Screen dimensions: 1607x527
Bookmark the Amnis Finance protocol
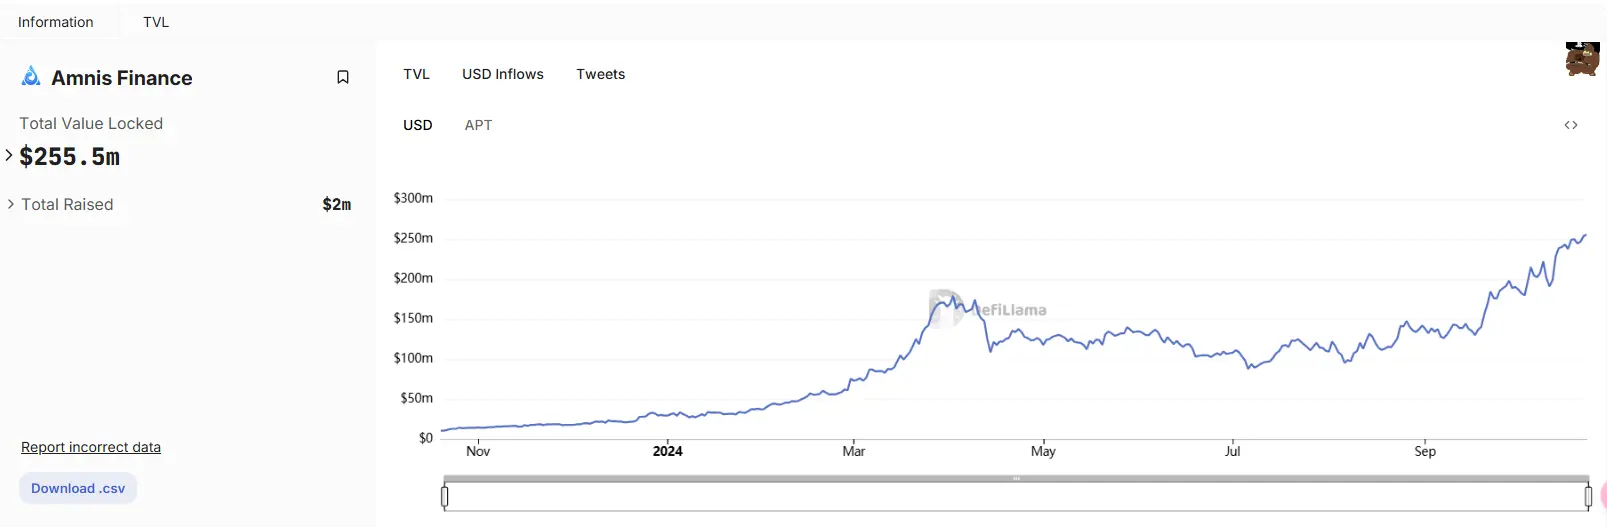click(343, 77)
